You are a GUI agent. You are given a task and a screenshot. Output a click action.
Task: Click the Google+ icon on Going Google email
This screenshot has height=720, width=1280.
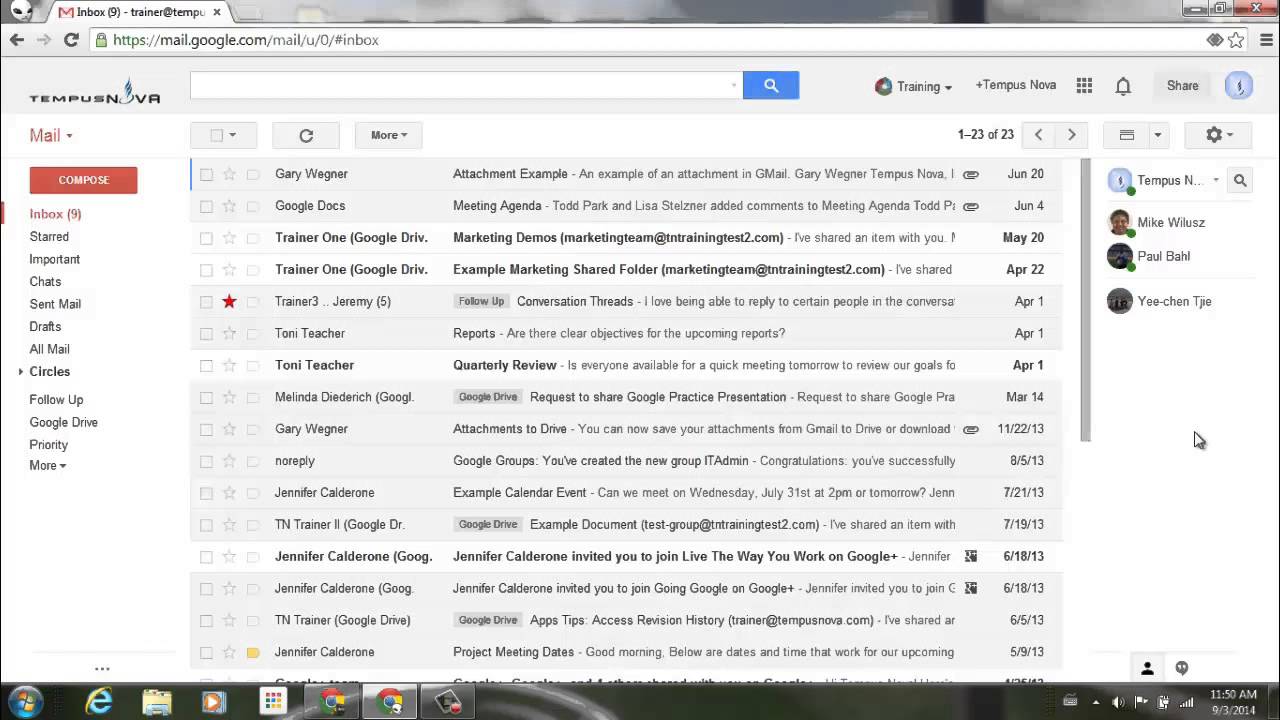pyautogui.click(x=970, y=588)
